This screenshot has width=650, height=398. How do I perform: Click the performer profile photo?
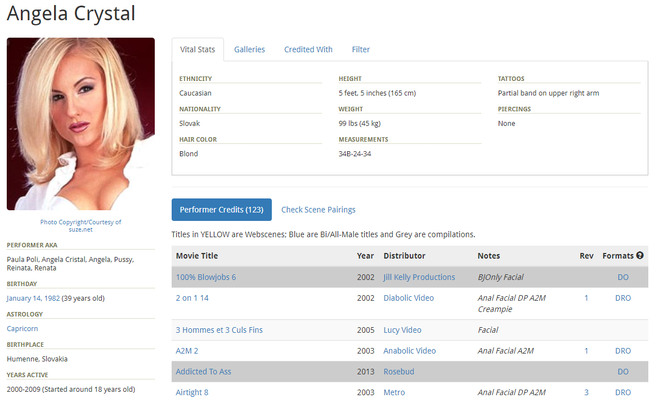81,124
